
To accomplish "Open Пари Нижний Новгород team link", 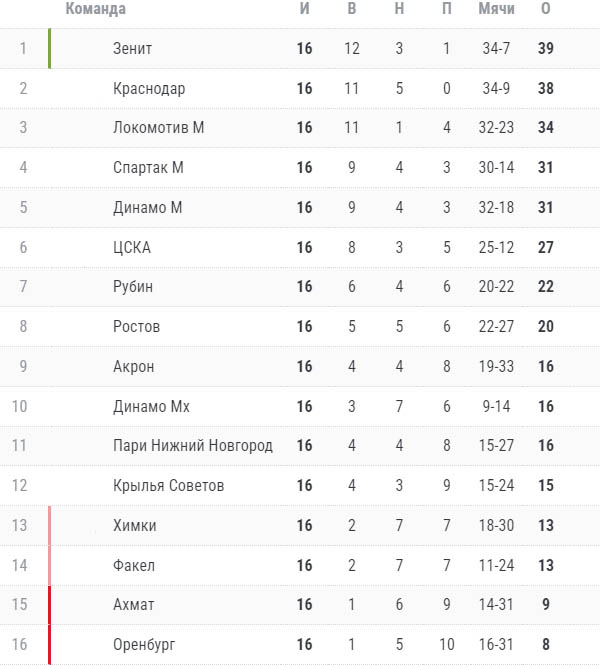I will pos(193,446).
